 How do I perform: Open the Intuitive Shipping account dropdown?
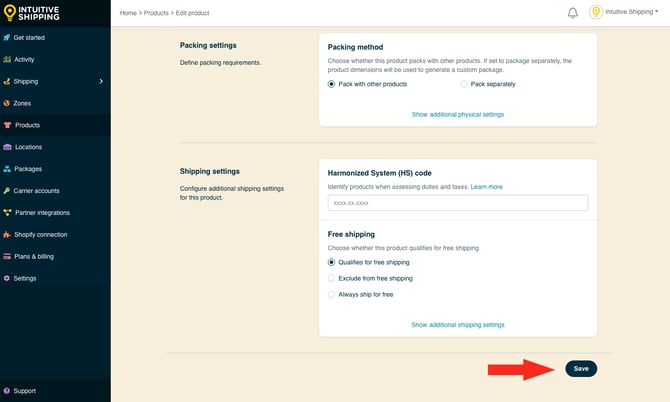[x=624, y=13]
